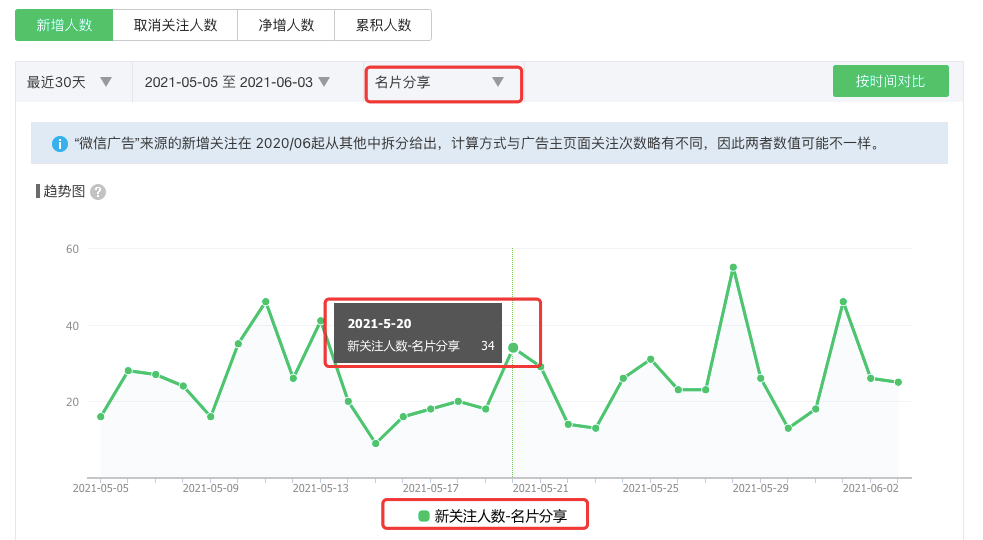
Task: Click the last data point at 2021-06-03
Action: point(898,382)
